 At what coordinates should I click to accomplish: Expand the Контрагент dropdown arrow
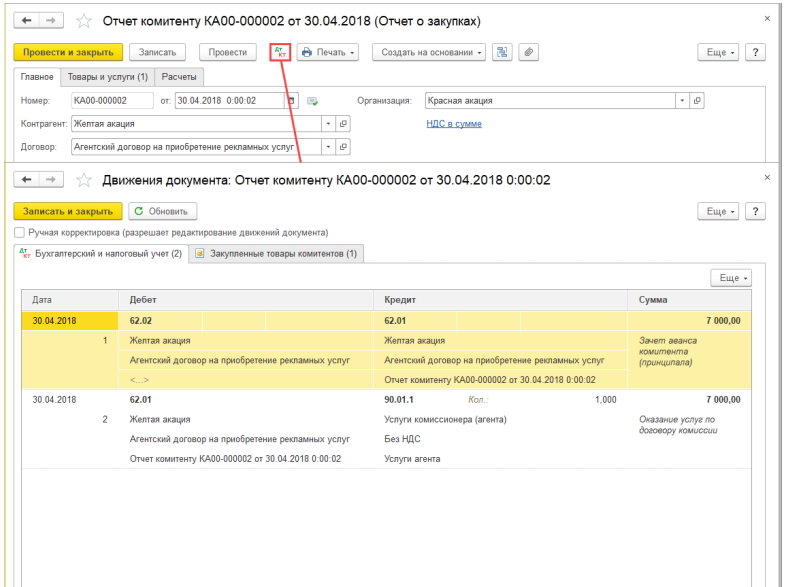[x=328, y=123]
